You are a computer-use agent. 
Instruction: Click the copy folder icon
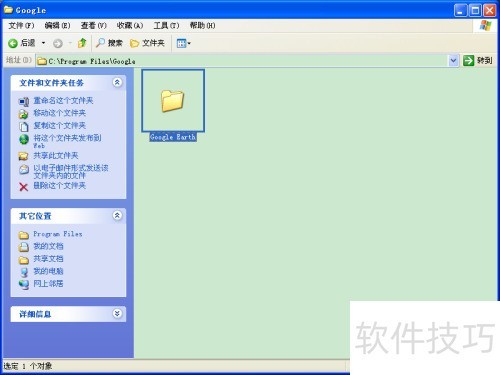24,127
